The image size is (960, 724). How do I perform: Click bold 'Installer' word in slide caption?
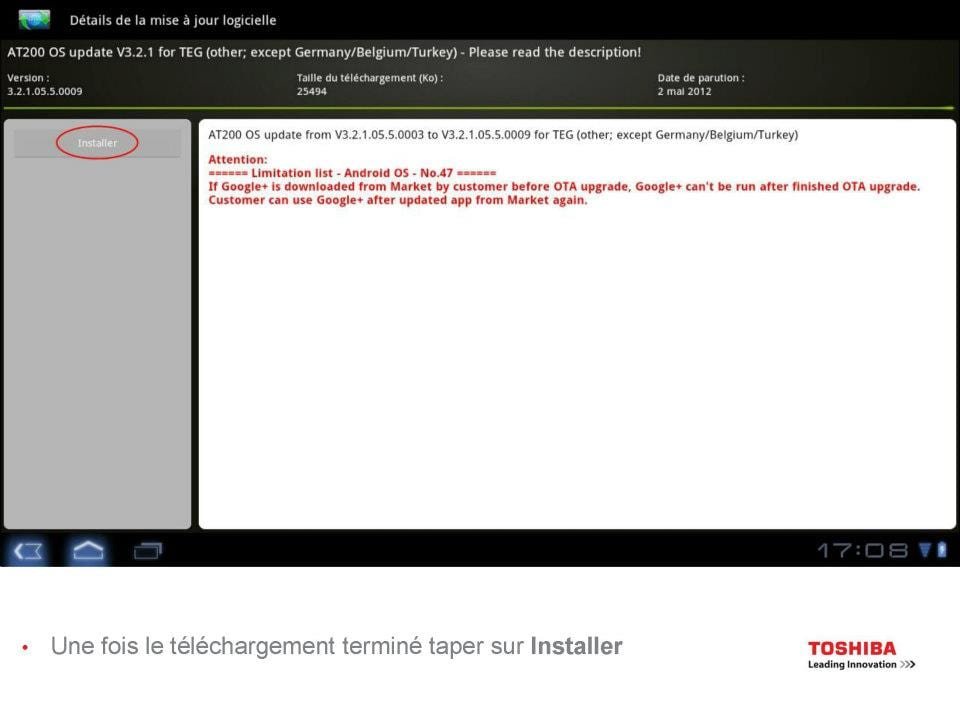[576, 646]
